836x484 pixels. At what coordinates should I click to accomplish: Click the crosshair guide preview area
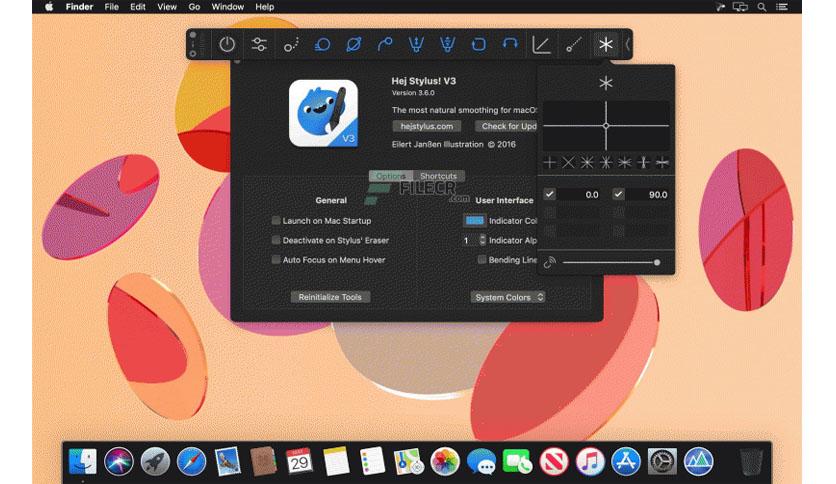tap(606, 126)
